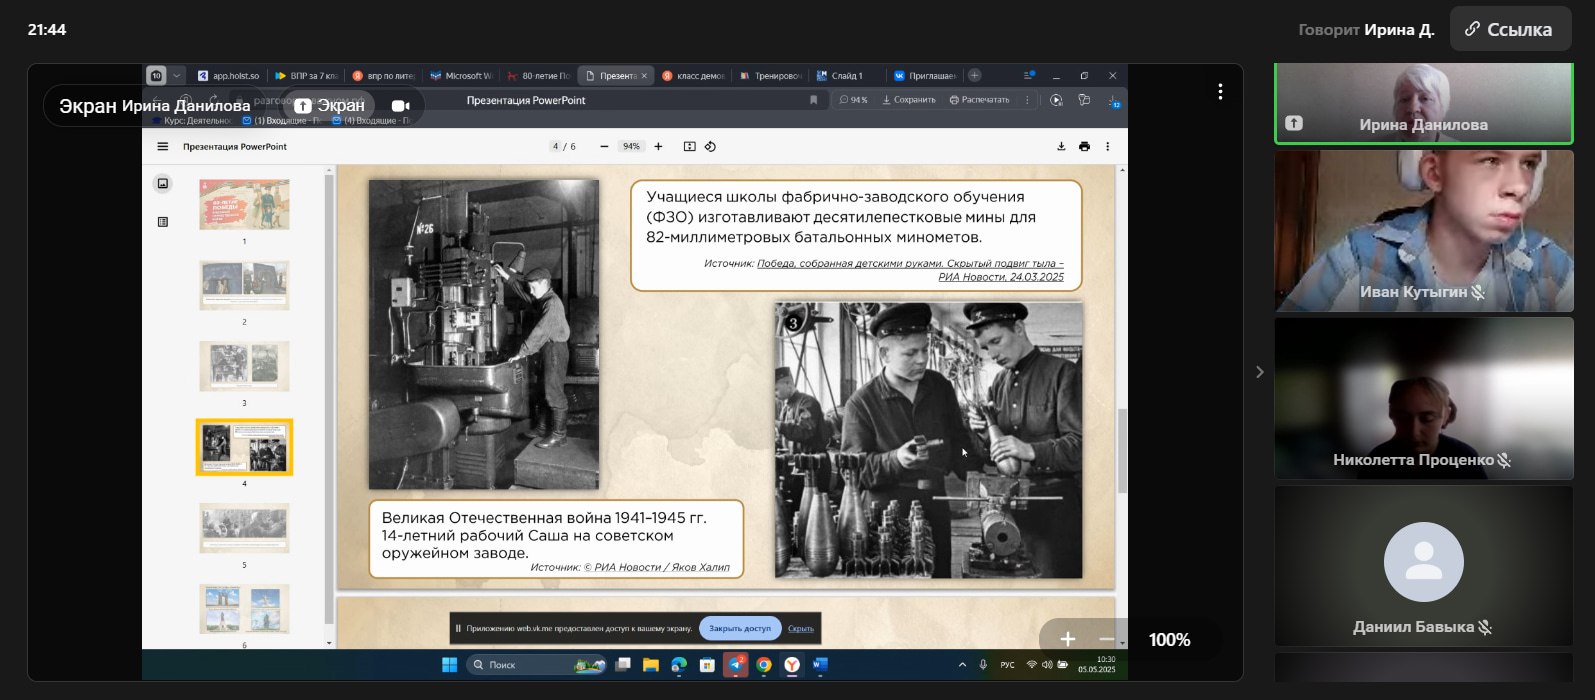
Task: Open the РИА Новости source link on slide
Action: pos(910,270)
